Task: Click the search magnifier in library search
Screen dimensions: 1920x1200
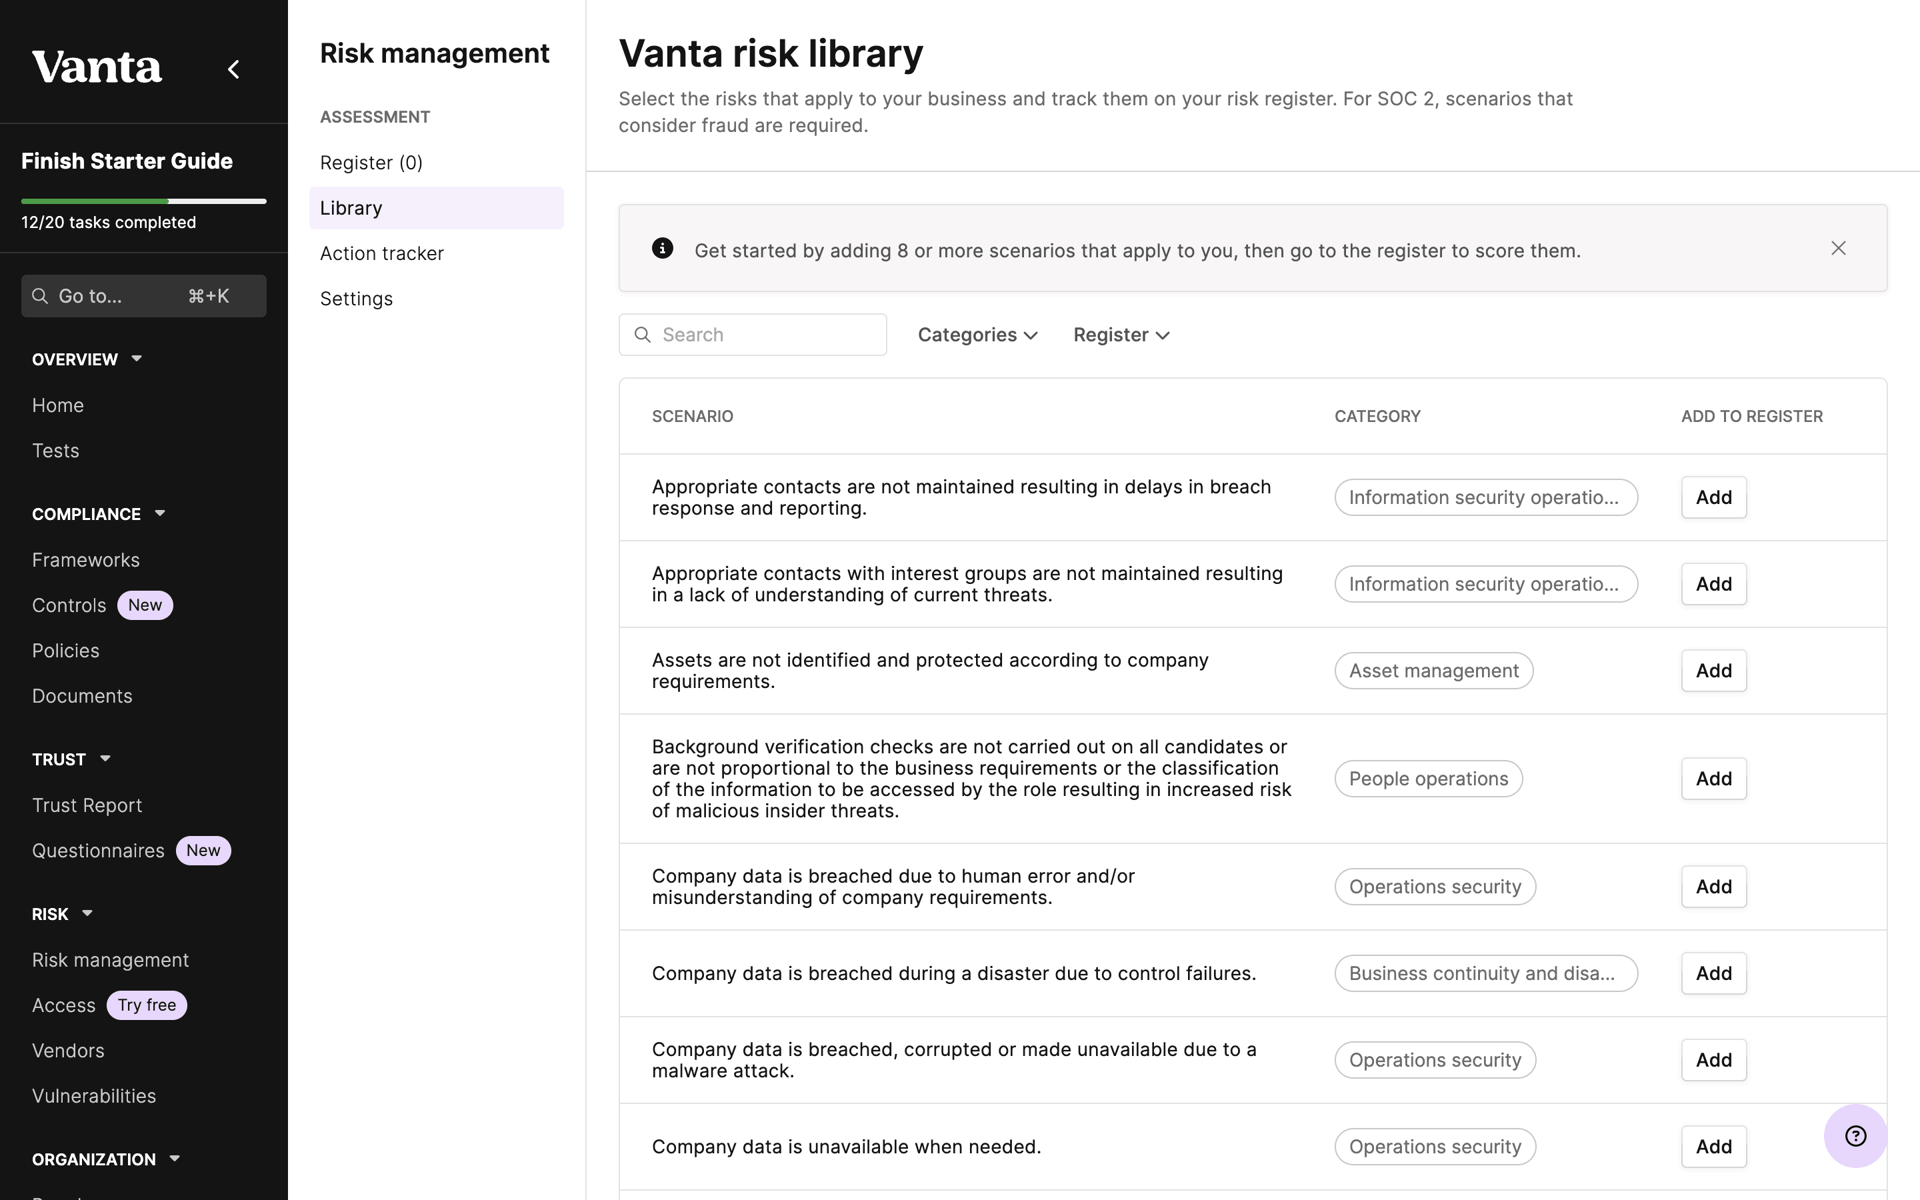Action: [x=643, y=335]
